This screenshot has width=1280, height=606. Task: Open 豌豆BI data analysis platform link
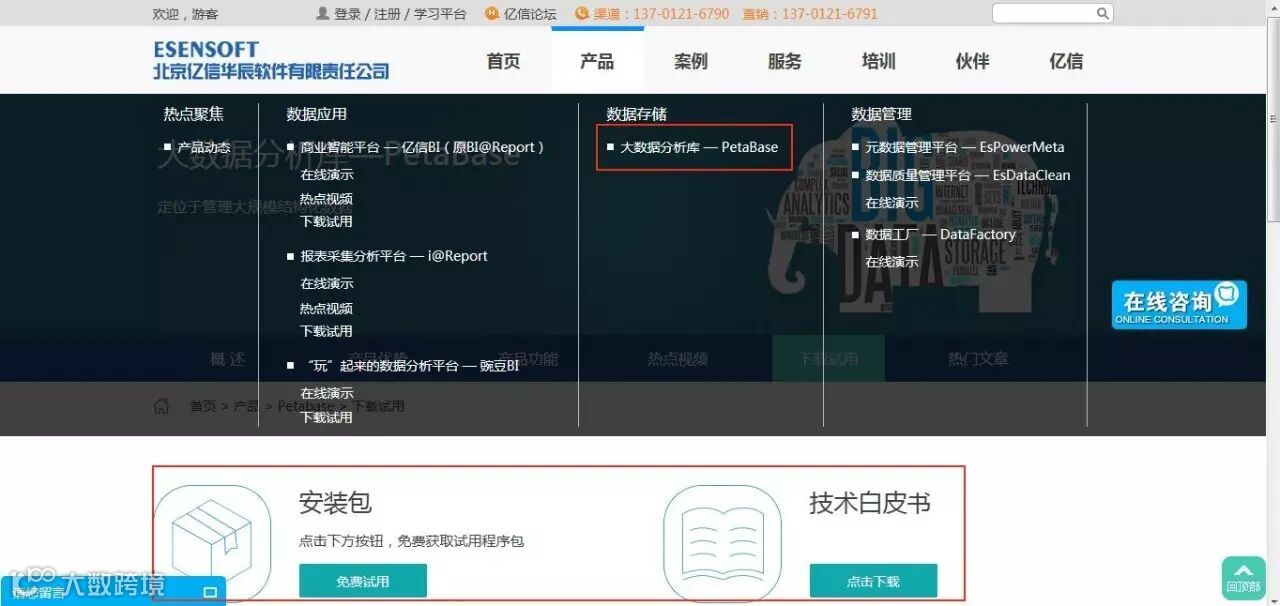point(410,366)
